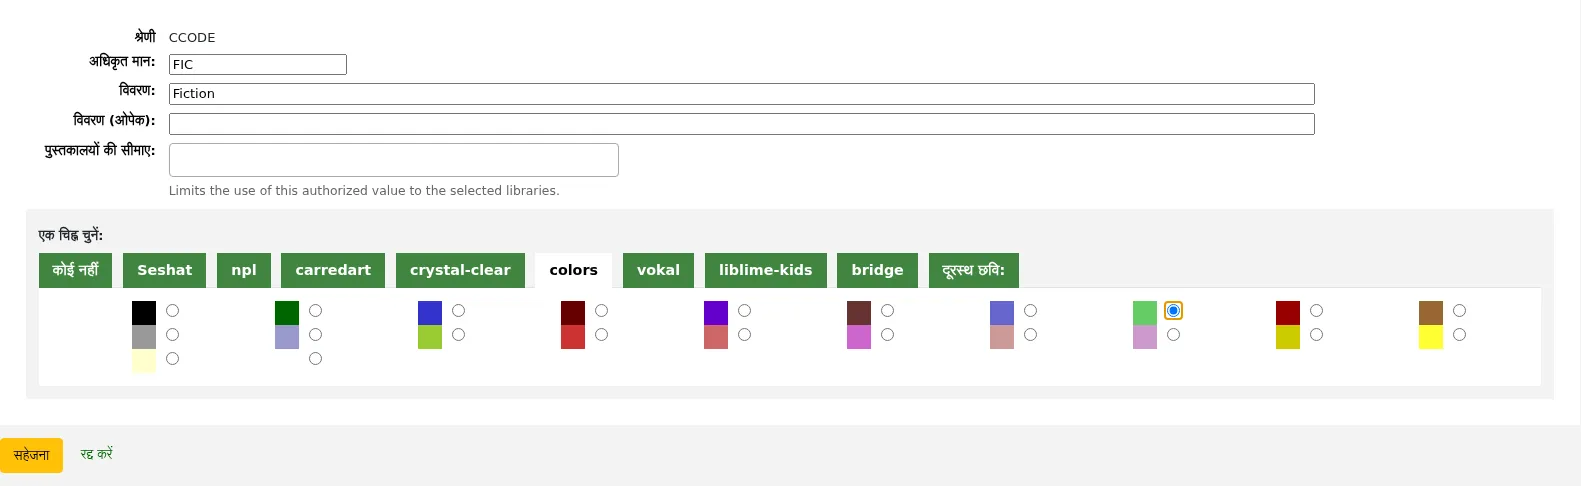The height and width of the screenshot is (486, 1581).
Task: Open the Seshat icon set tab
Action: 165,270
